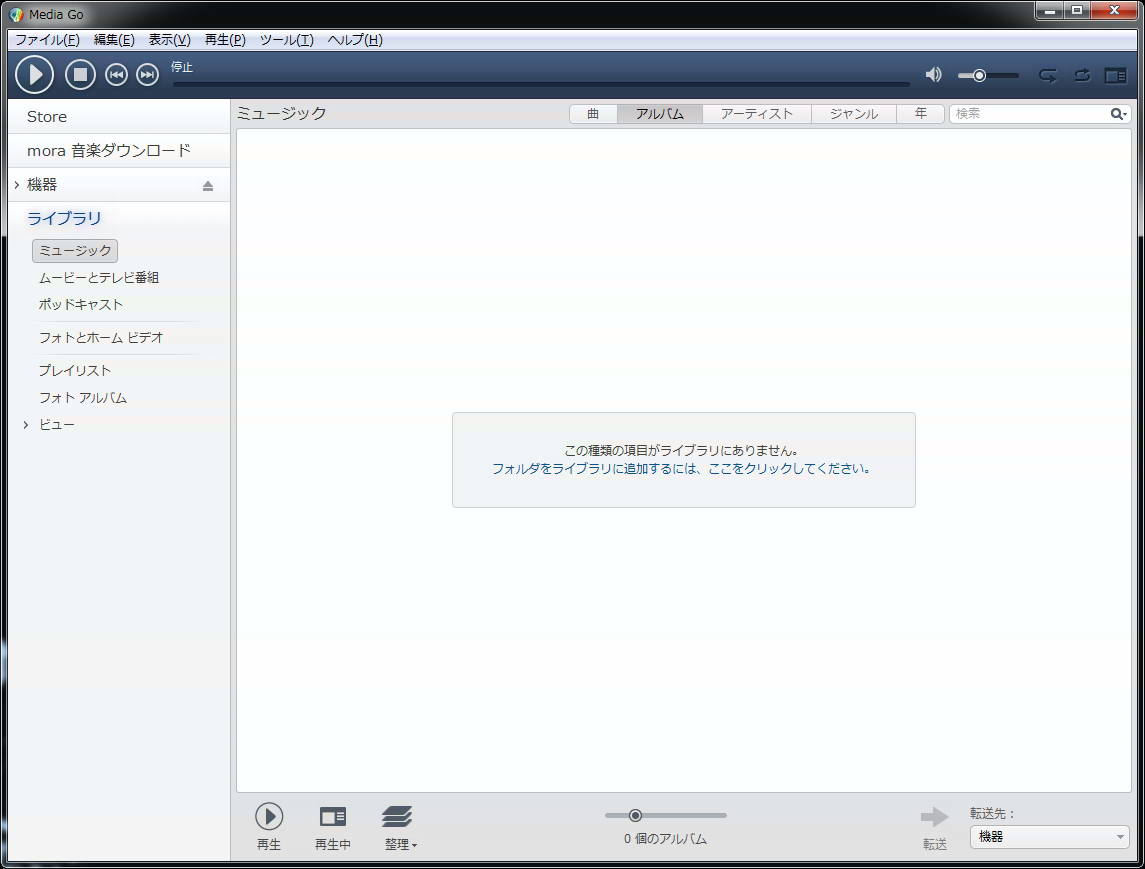Toggle repeat mode icon
This screenshot has height=869, width=1145.
[1048, 75]
